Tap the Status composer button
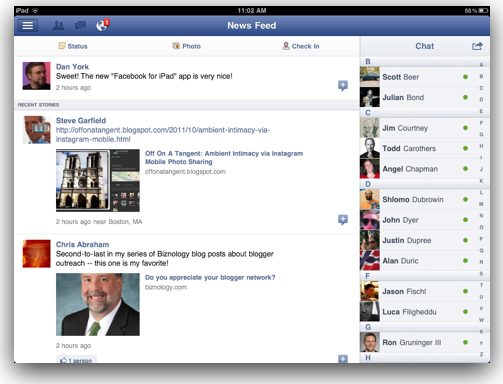This screenshot has height=384, width=503. [73, 46]
